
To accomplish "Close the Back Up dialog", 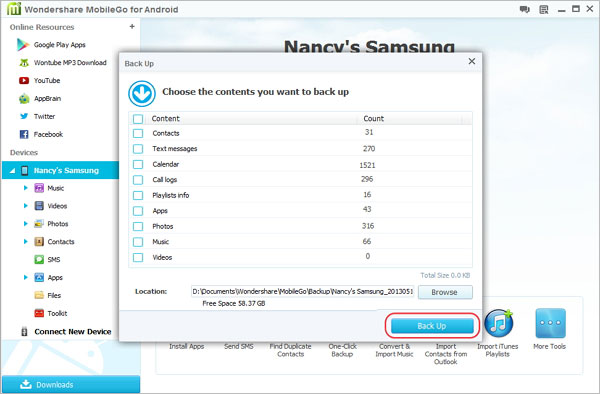I will coord(472,61).
